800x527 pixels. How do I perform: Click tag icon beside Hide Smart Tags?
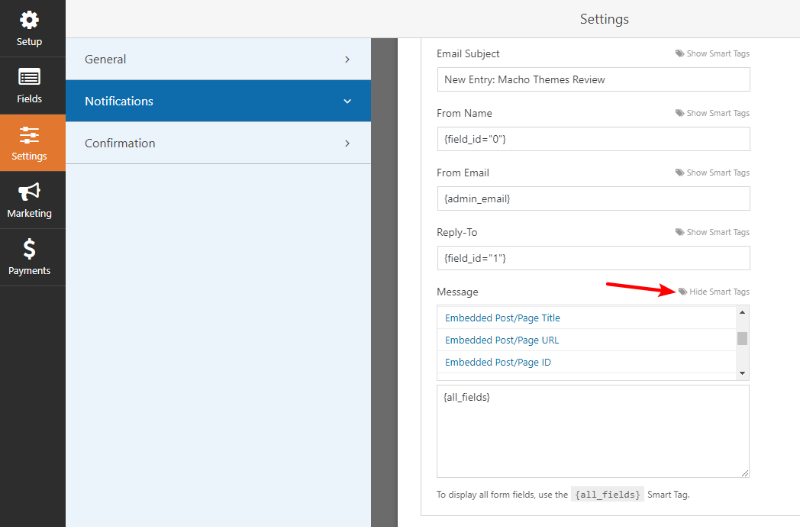[683, 292]
